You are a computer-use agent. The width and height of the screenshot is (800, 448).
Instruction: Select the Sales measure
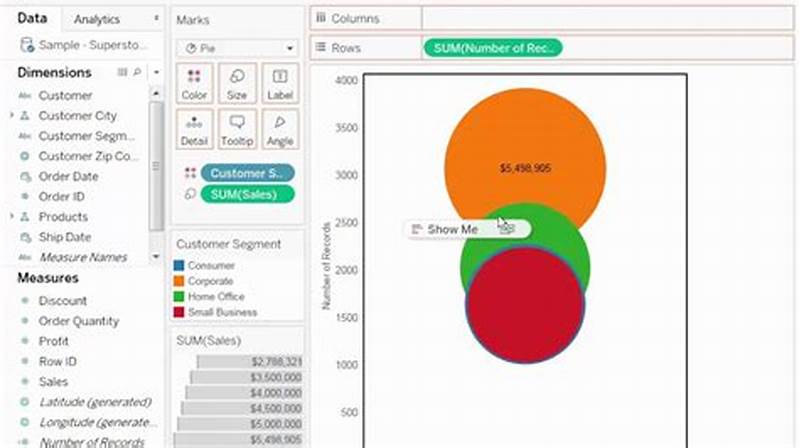point(53,382)
